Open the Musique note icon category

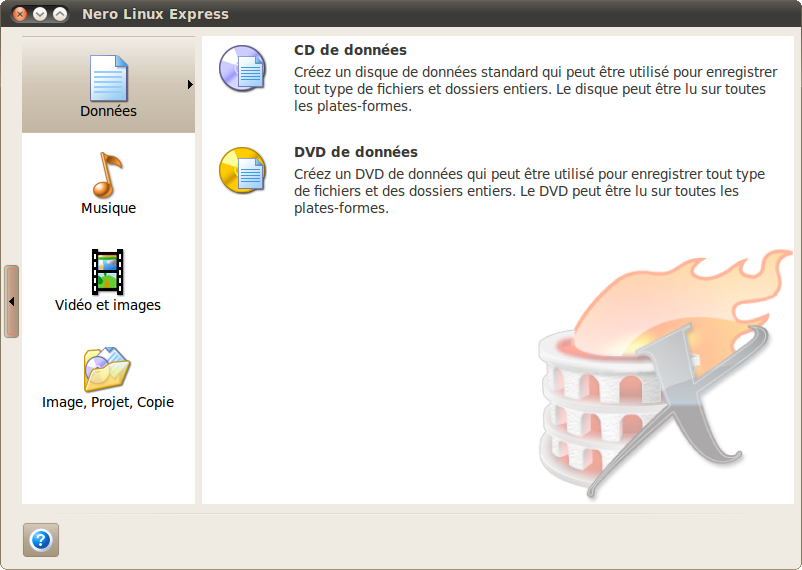(x=107, y=175)
